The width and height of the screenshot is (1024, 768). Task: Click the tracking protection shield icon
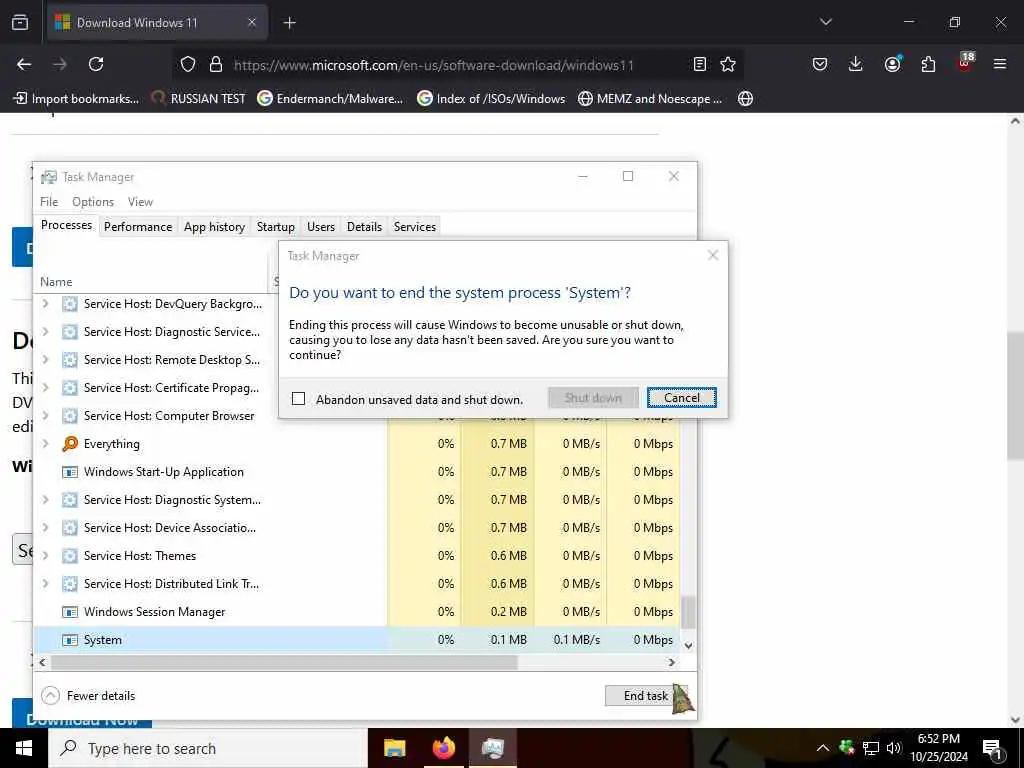coord(188,64)
